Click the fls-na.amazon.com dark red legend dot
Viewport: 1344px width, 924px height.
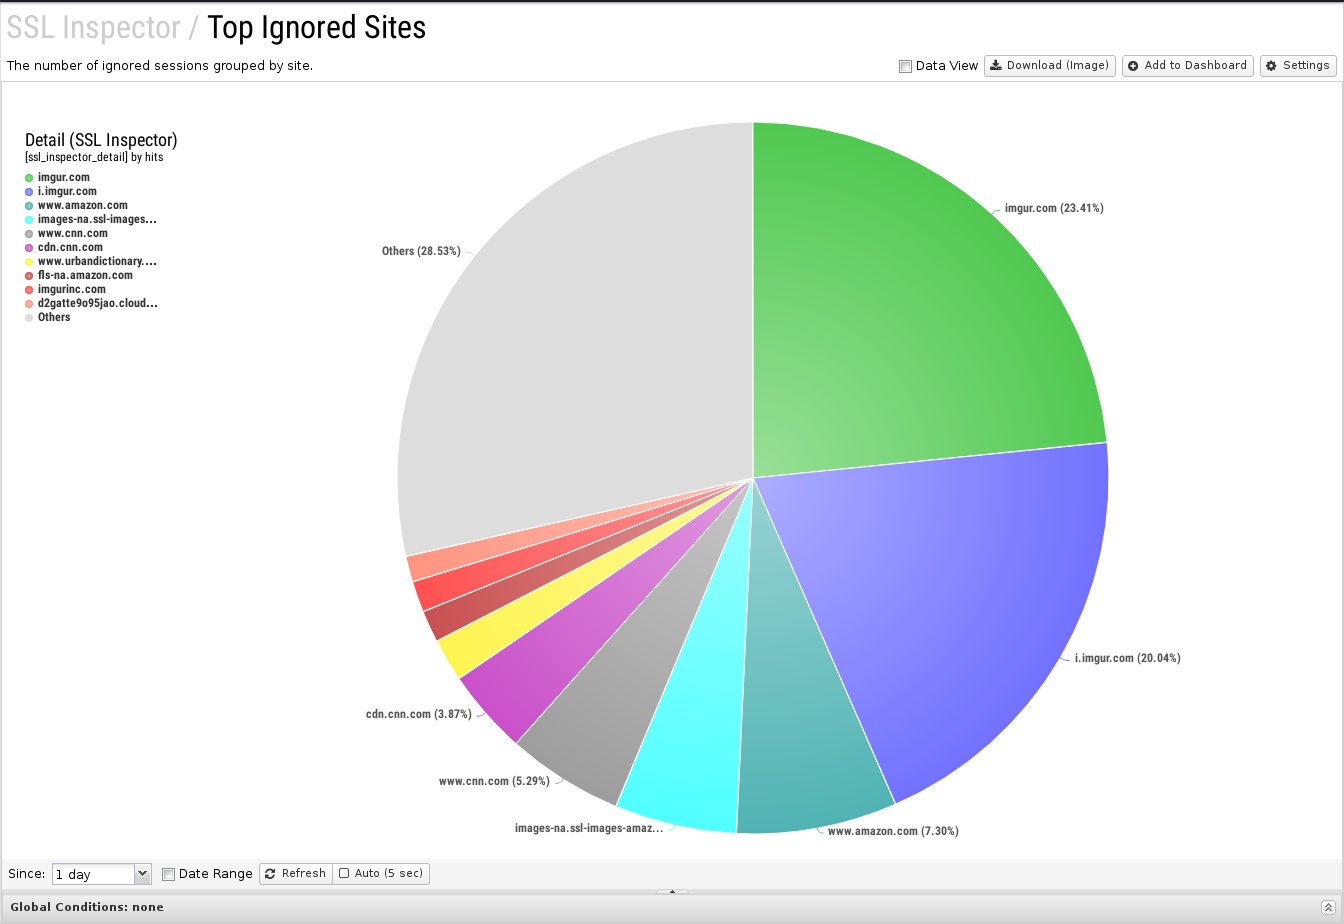pyautogui.click(x=29, y=276)
